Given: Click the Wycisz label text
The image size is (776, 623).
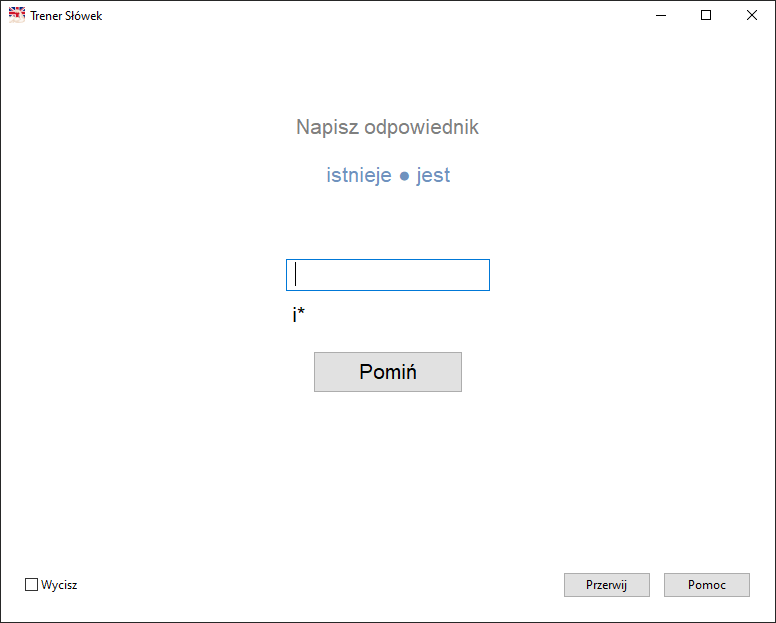Looking at the screenshot, I should coord(59,585).
